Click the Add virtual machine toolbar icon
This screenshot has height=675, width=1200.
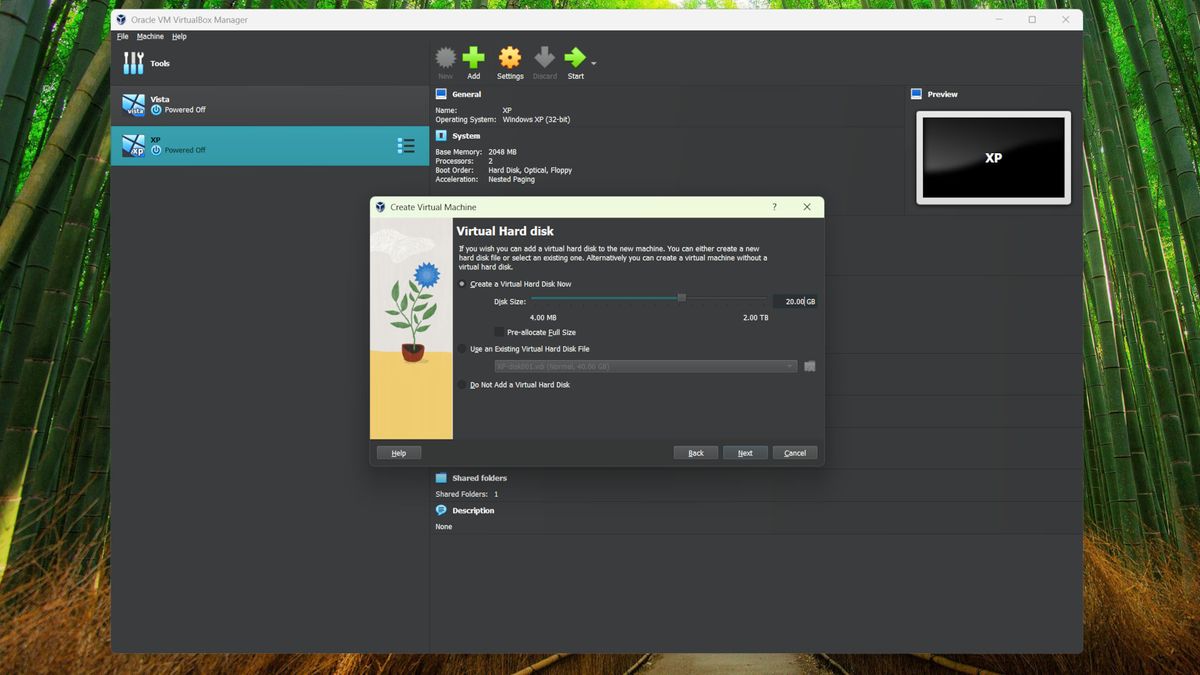click(474, 58)
